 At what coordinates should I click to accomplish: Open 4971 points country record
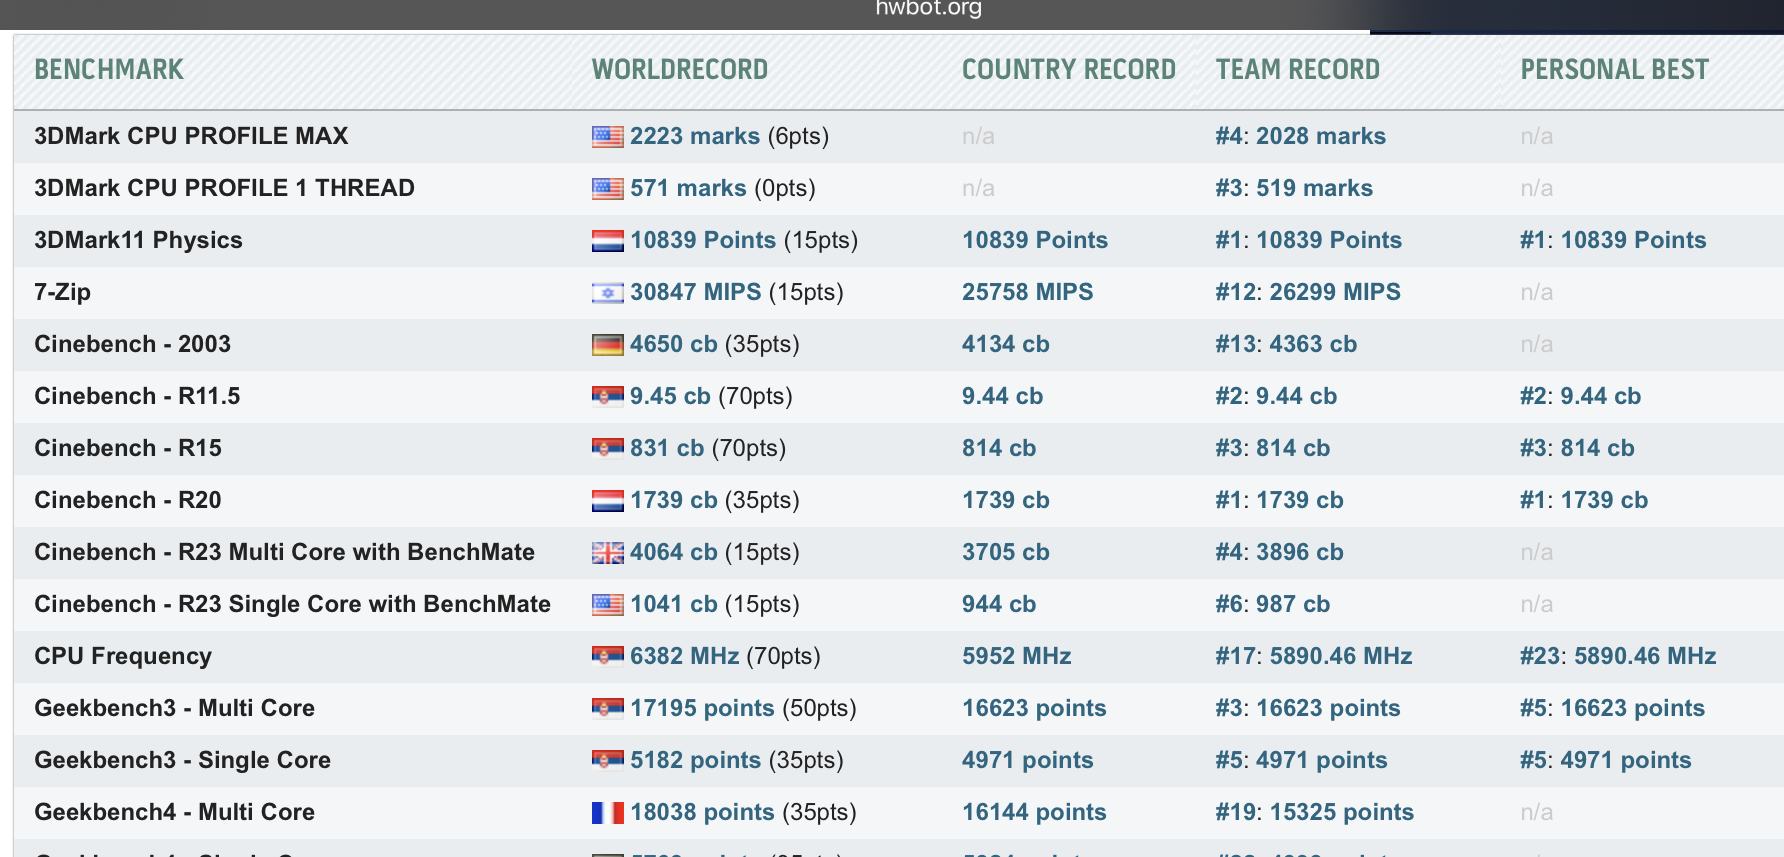click(x=1028, y=760)
